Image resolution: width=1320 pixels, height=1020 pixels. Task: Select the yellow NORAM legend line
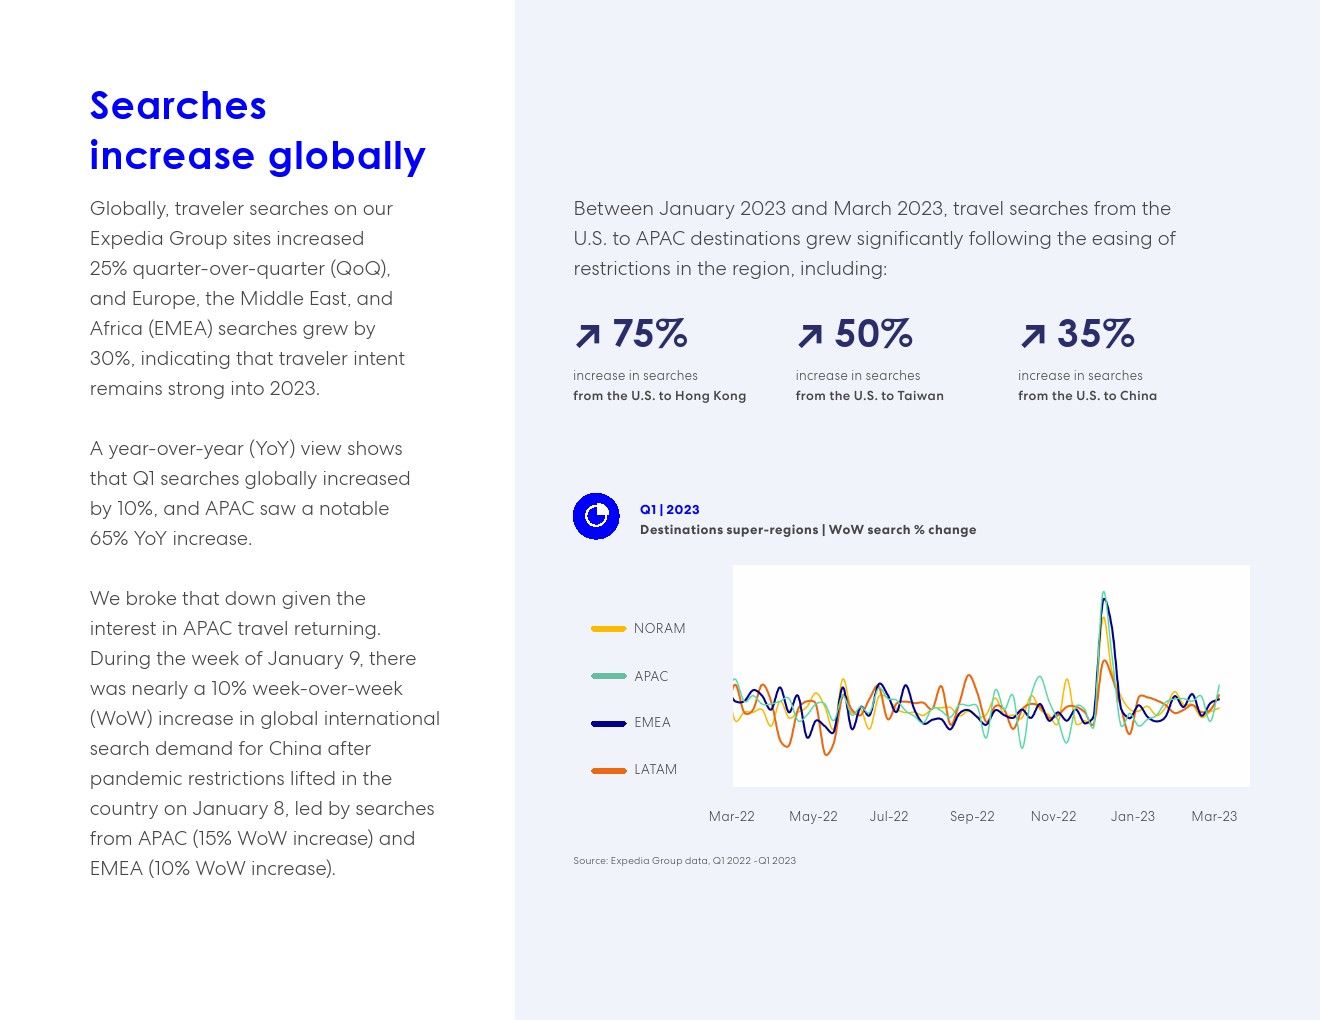608,629
